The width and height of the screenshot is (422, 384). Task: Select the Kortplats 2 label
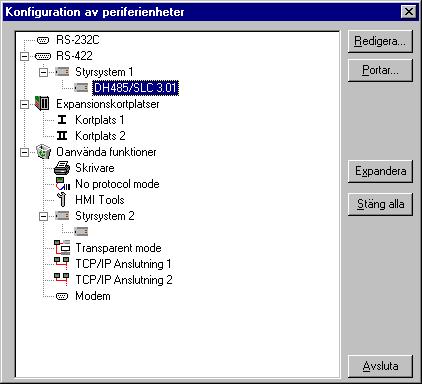point(100,136)
